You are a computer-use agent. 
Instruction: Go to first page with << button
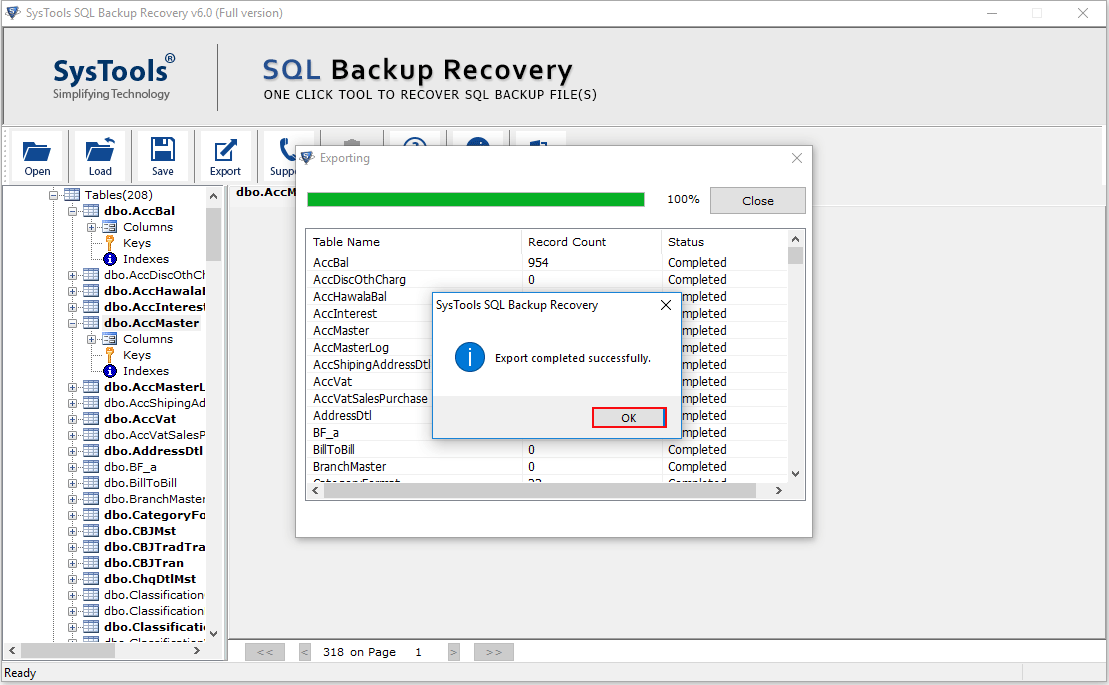tap(265, 652)
